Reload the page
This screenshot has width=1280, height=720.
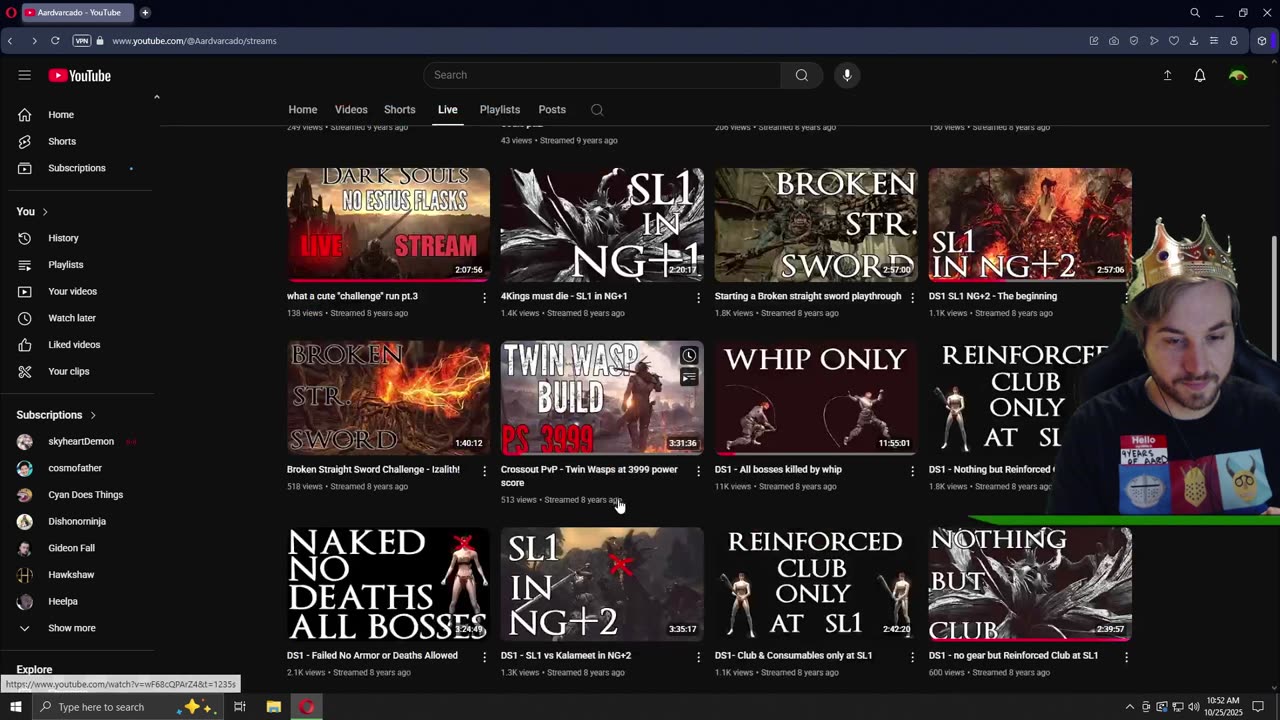click(x=55, y=41)
